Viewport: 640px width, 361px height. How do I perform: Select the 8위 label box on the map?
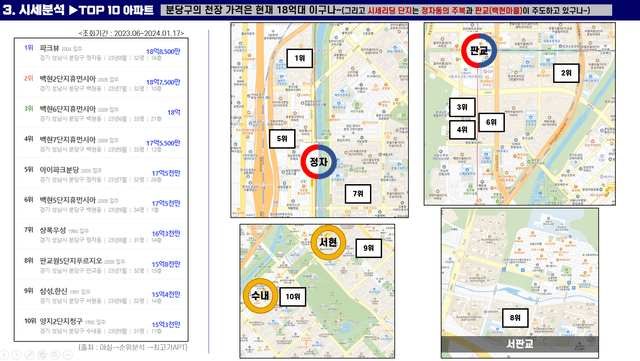[515, 318]
